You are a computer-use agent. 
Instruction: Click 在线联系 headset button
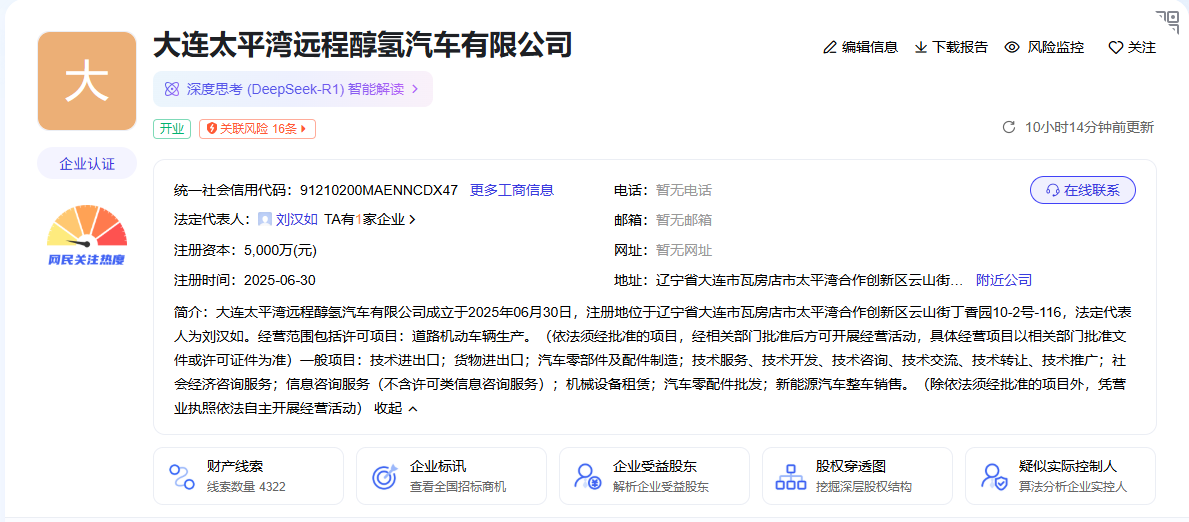pos(1082,190)
